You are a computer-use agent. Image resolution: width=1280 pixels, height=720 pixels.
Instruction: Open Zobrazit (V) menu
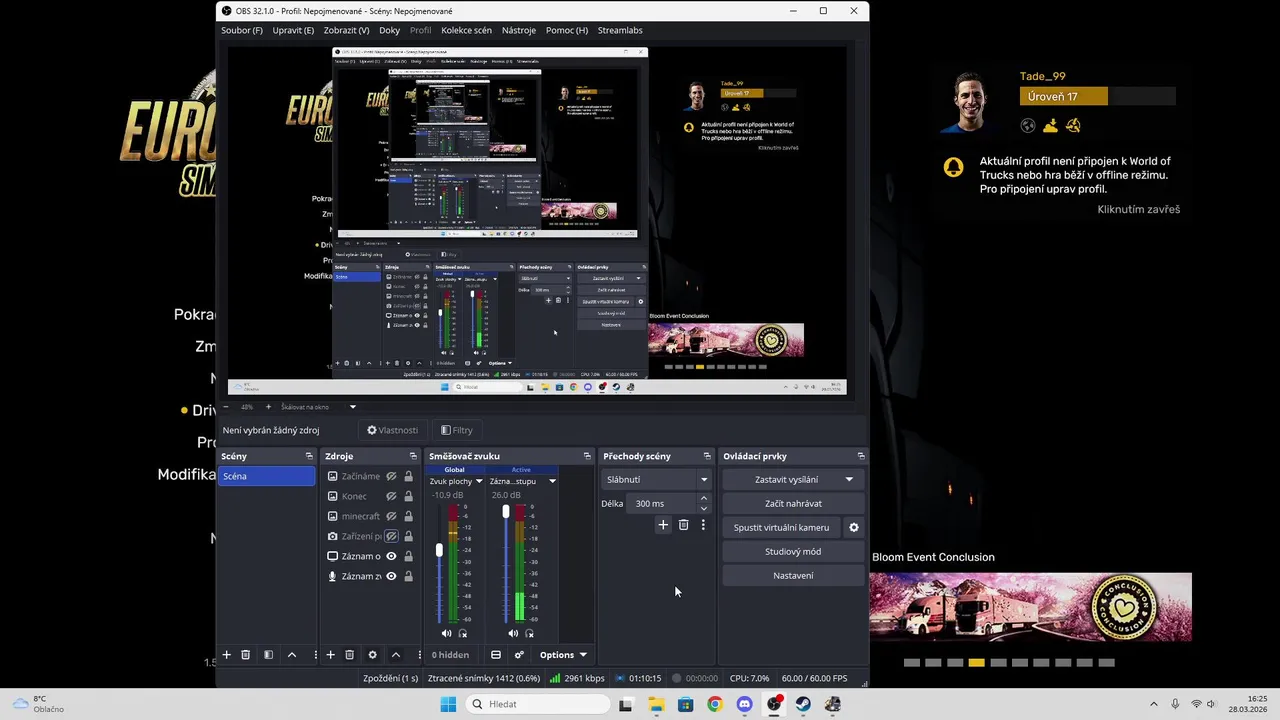(x=346, y=30)
